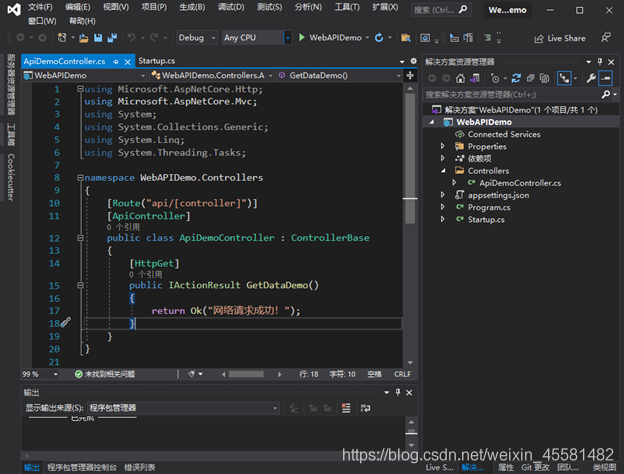624x474 pixels.
Task: Click the refresh icon in Solution Explorer
Action: [516, 78]
